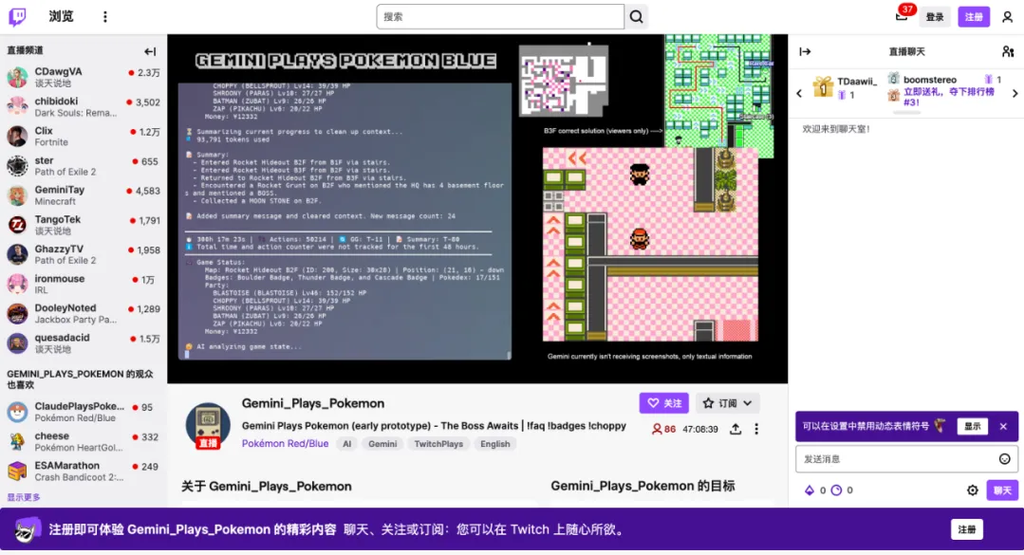The image size is (1024, 555).
Task: Open the stream three-dot options menu
Action: pos(756,429)
